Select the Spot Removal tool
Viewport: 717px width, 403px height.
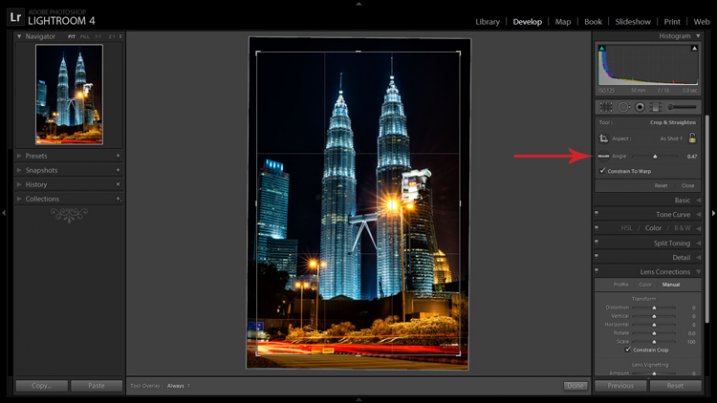(622, 106)
